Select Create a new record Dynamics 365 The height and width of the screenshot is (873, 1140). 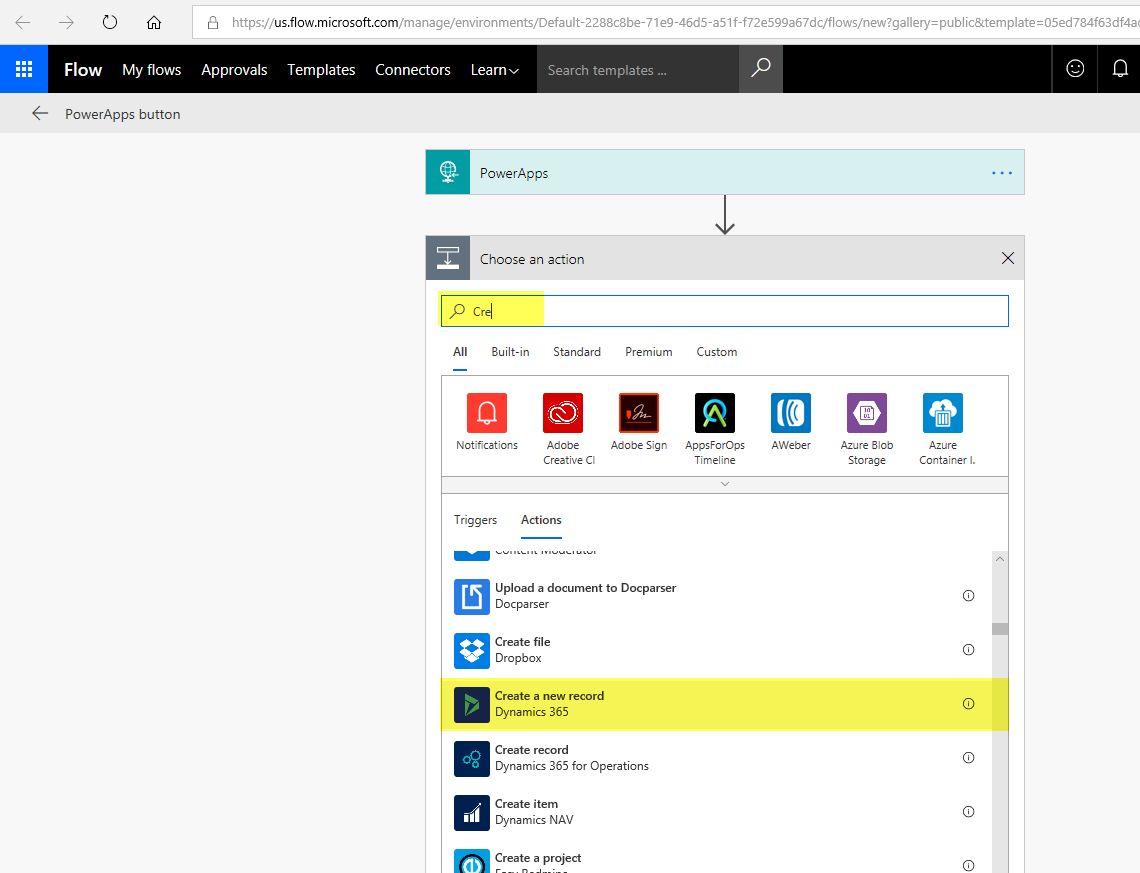[717, 704]
